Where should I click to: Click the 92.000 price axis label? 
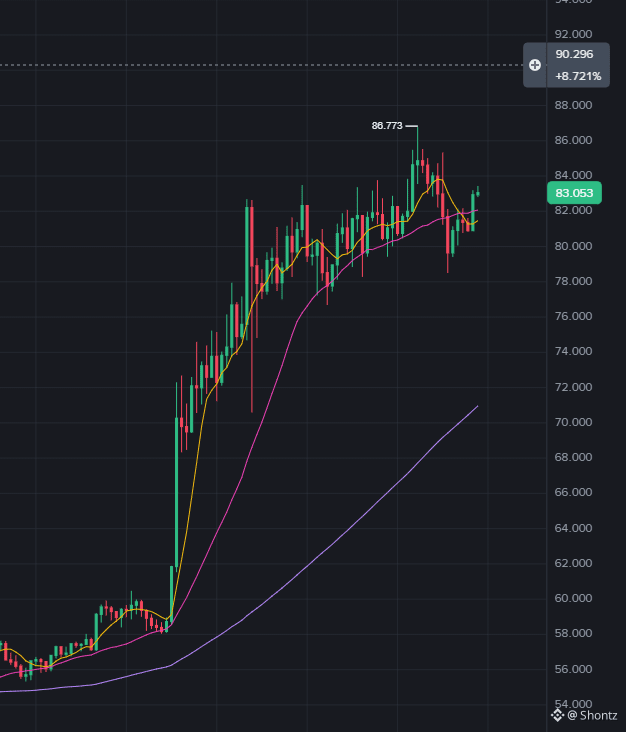coord(573,34)
